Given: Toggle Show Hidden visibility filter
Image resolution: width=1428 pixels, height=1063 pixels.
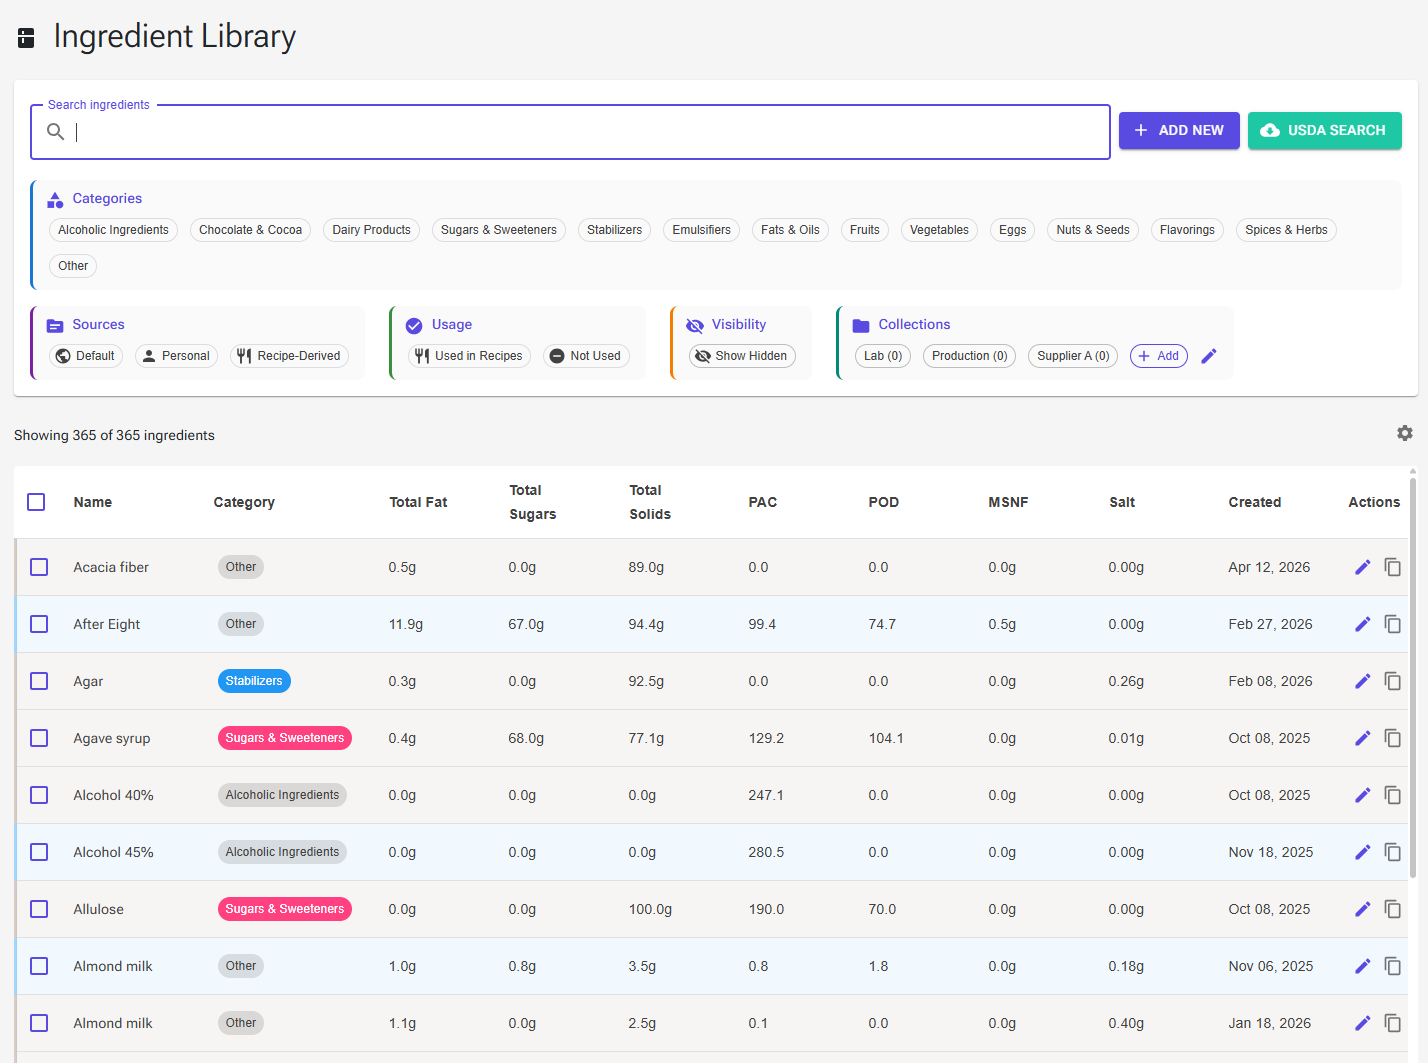Looking at the screenshot, I should coord(741,356).
